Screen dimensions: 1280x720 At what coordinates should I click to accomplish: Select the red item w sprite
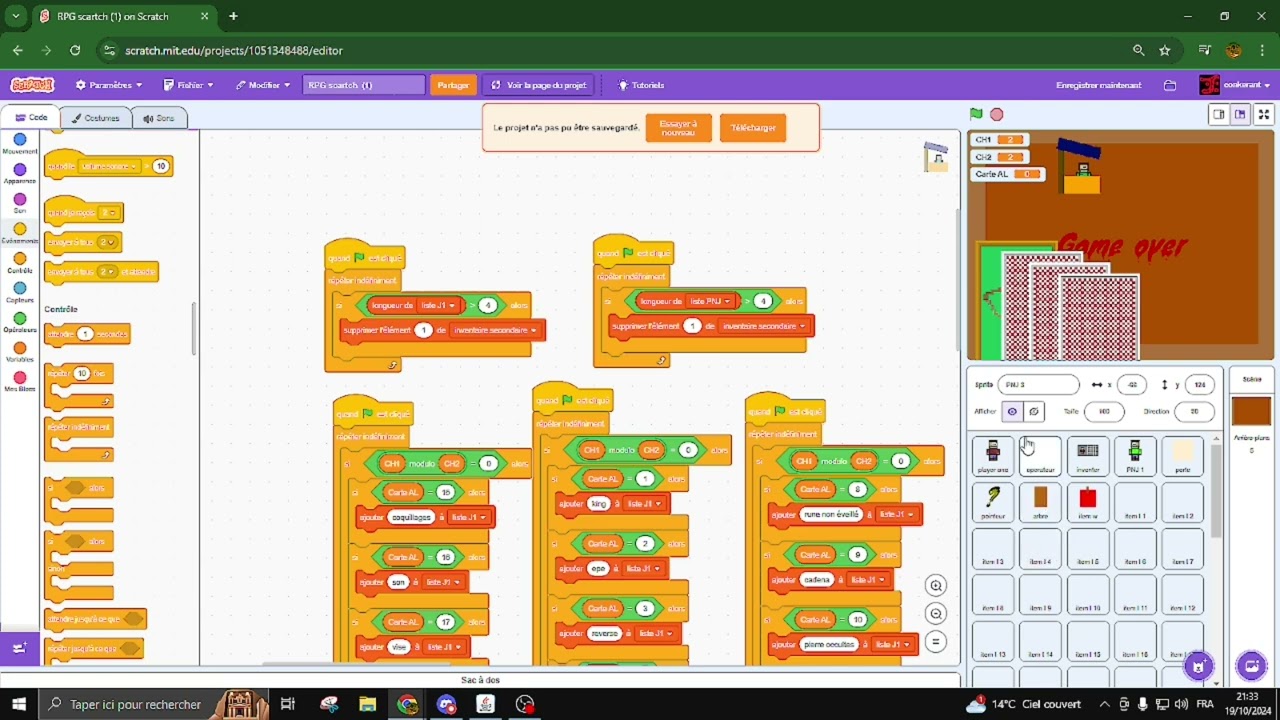[1088, 502]
